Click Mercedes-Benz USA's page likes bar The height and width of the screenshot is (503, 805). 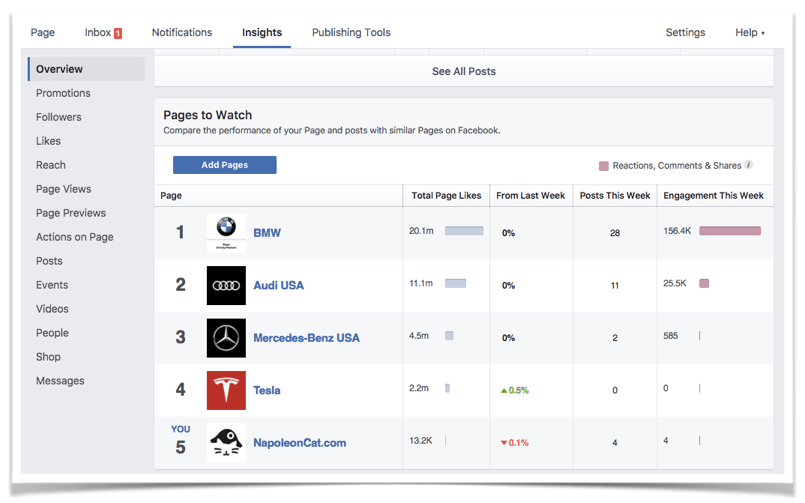click(449, 336)
